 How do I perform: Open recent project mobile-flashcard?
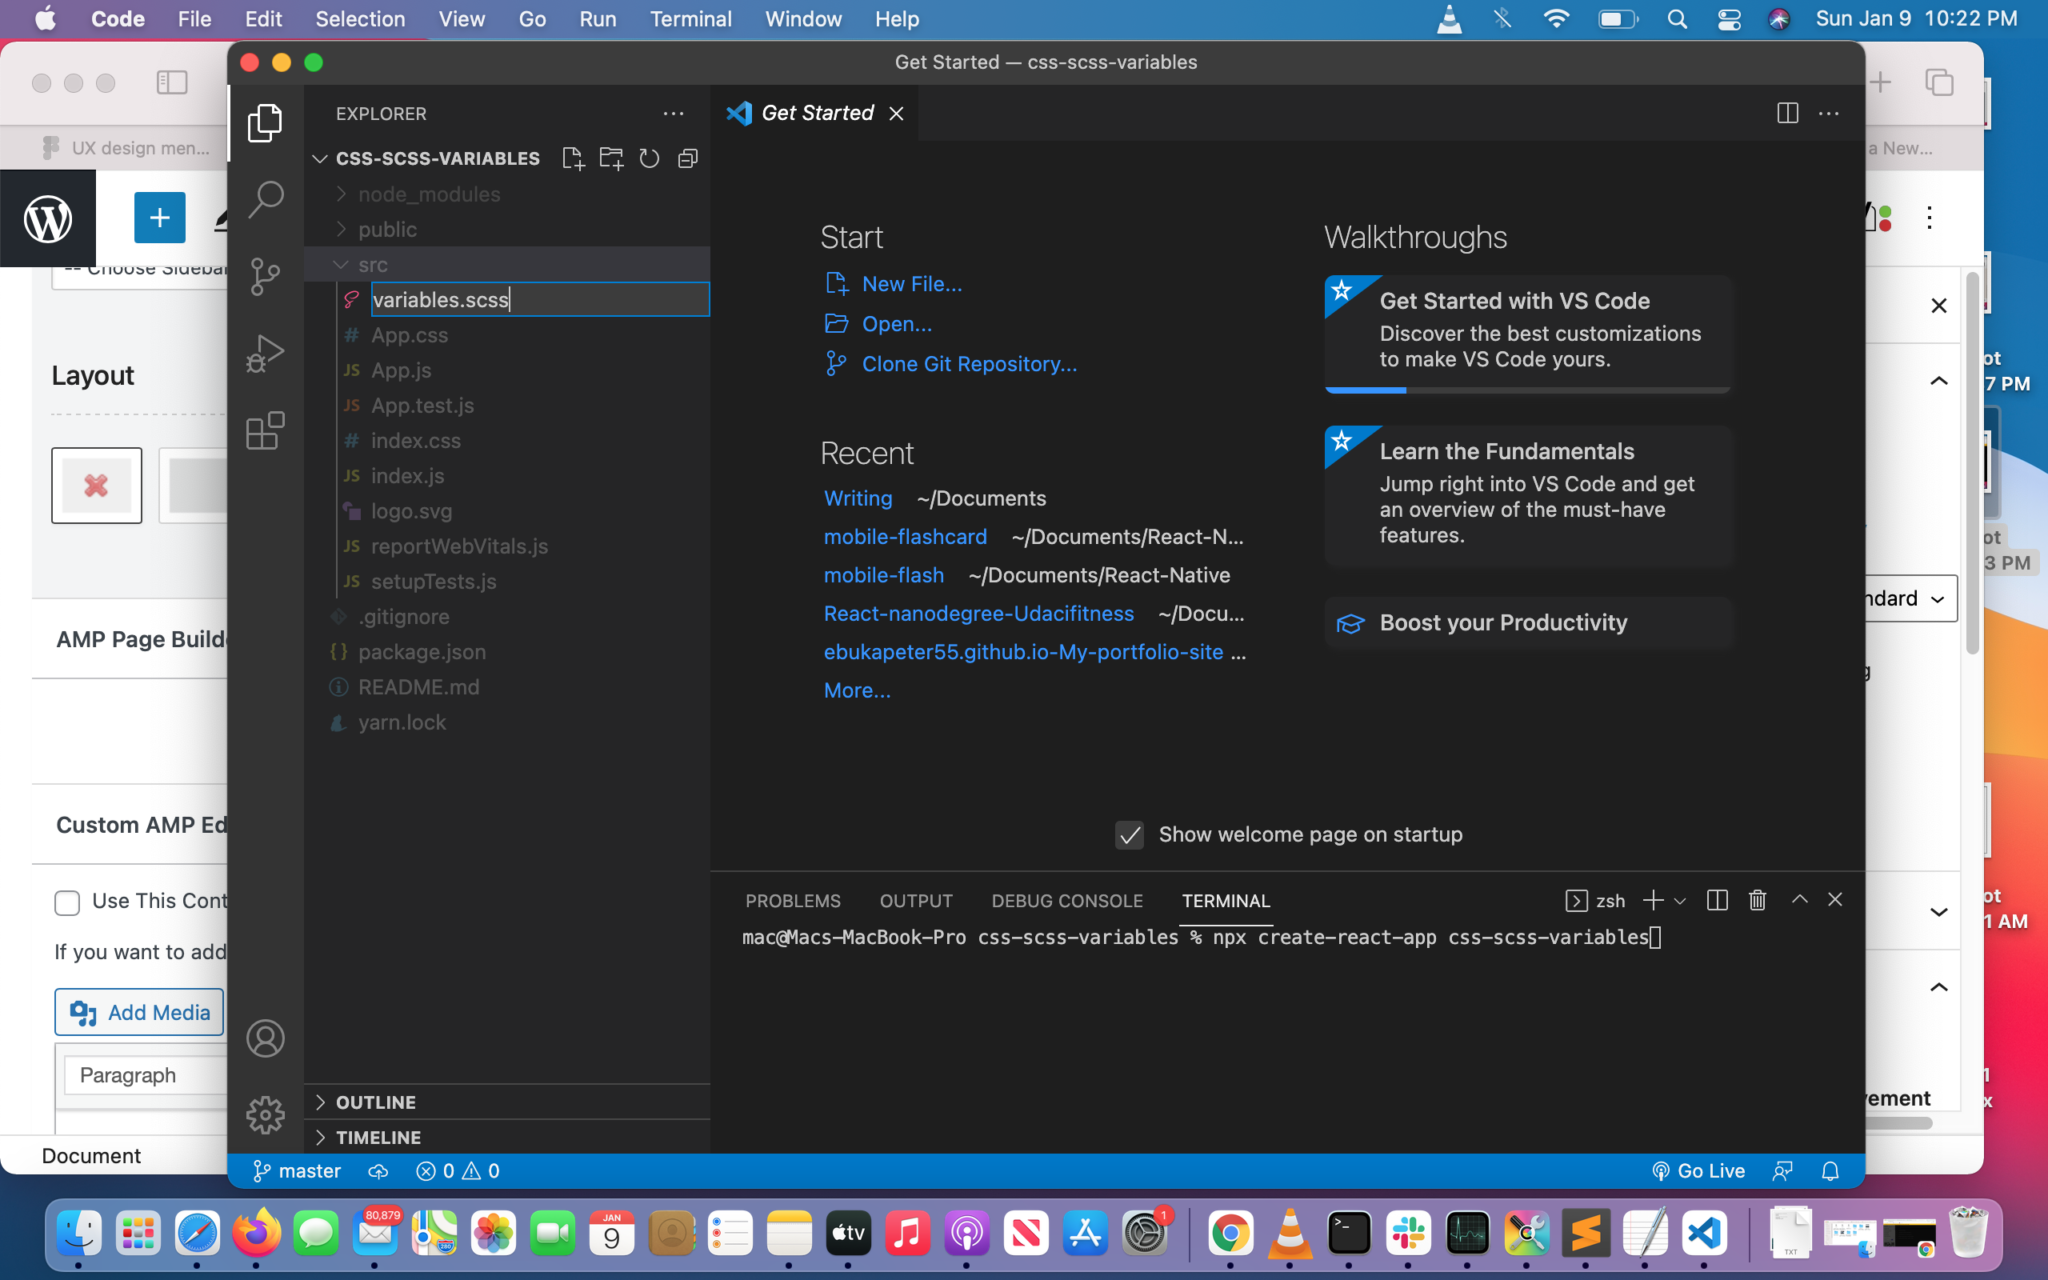[905, 537]
